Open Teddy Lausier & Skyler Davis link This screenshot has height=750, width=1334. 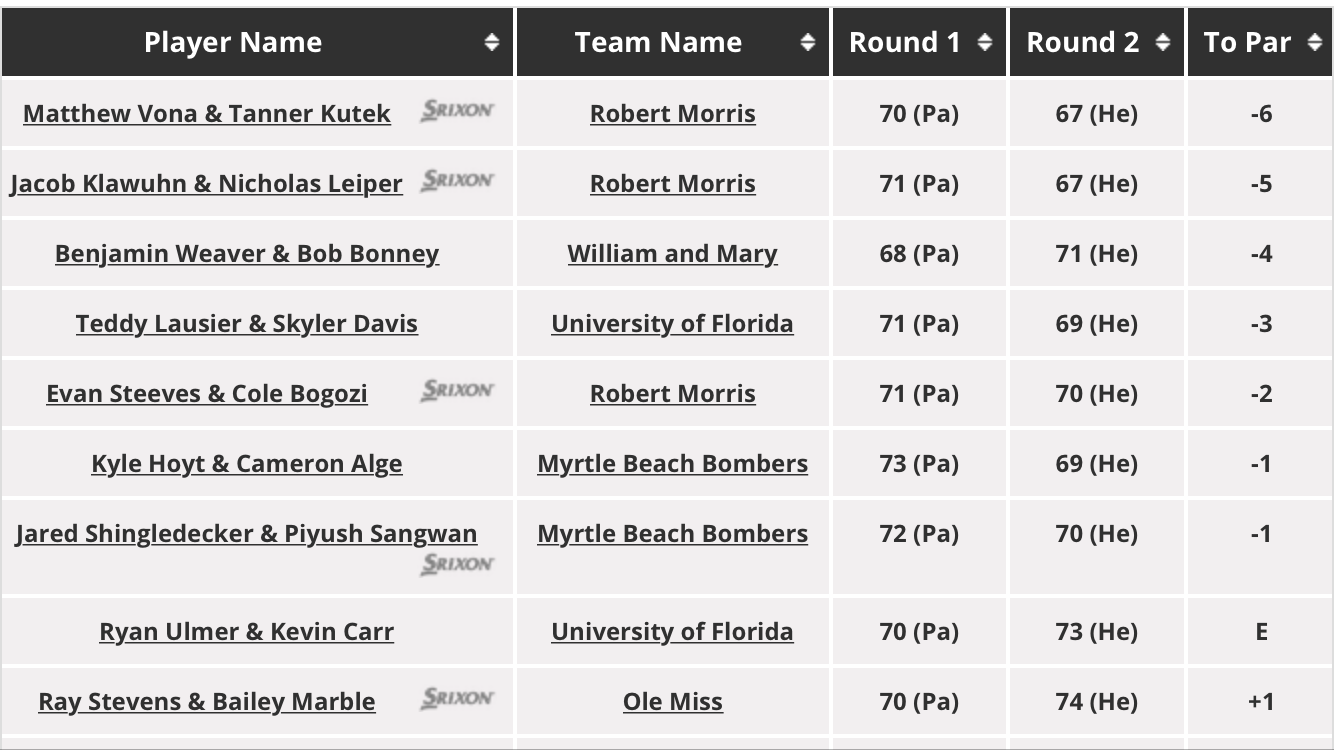[x=247, y=324]
